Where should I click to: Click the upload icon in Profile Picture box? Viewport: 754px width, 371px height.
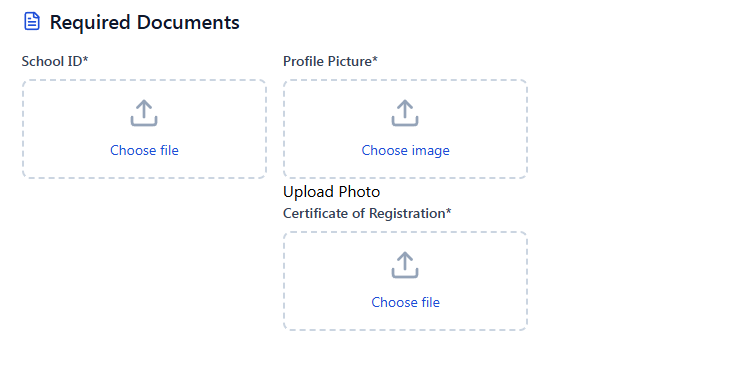tap(405, 113)
